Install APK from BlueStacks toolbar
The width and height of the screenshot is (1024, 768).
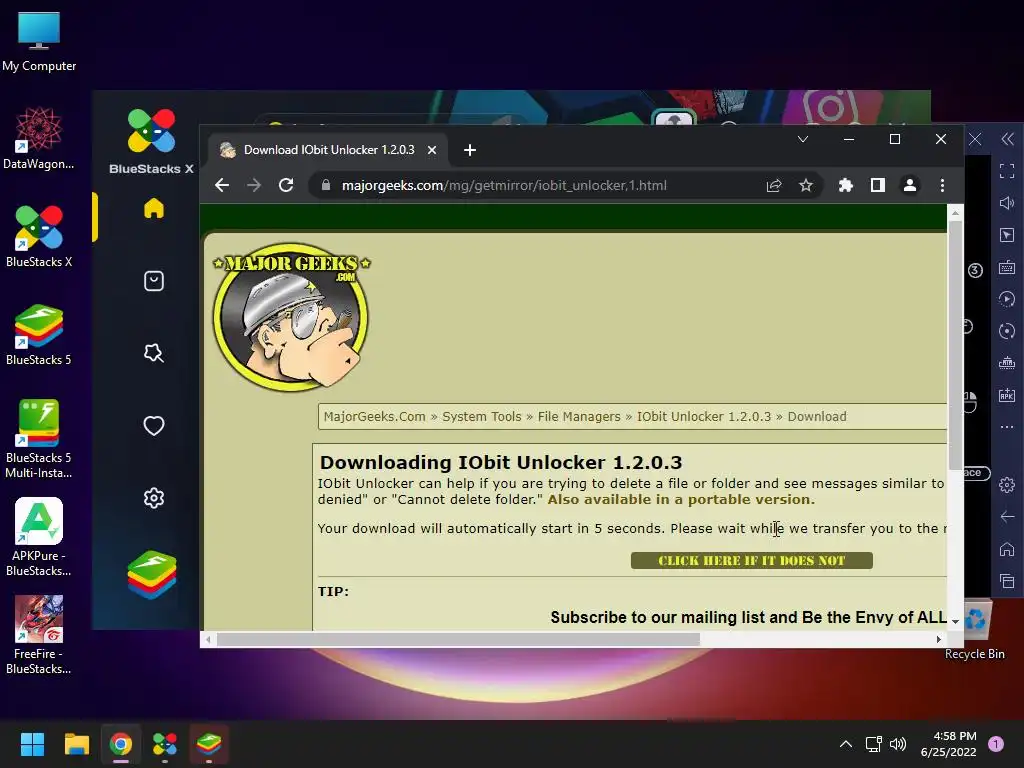(1007, 395)
